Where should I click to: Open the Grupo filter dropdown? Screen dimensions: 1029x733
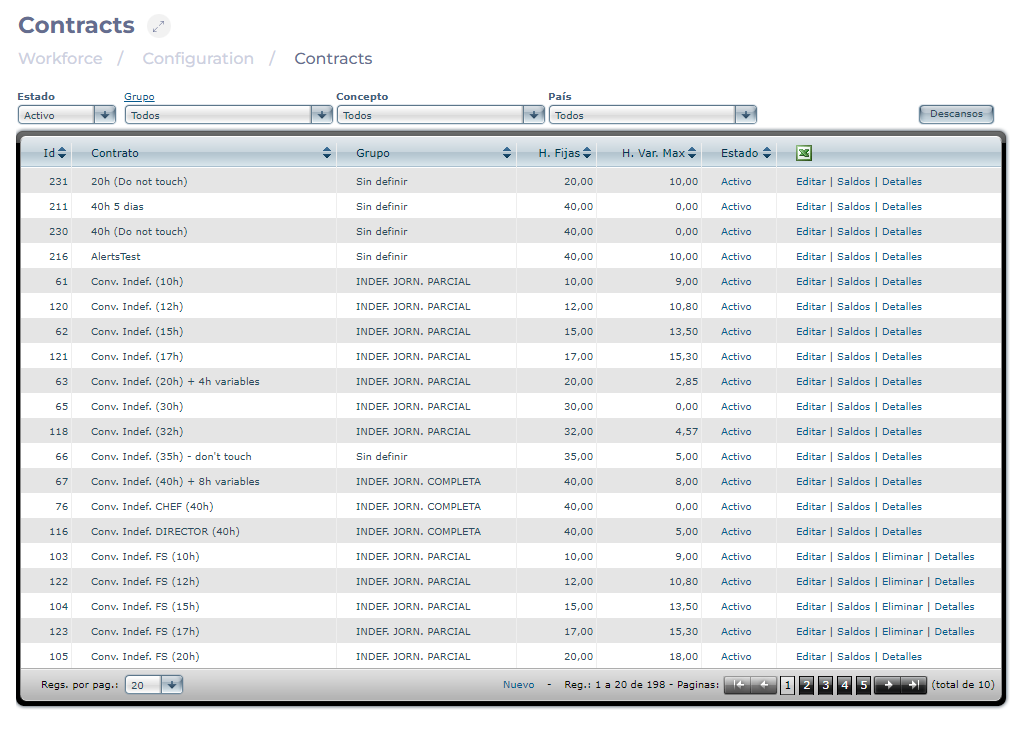tap(321, 115)
